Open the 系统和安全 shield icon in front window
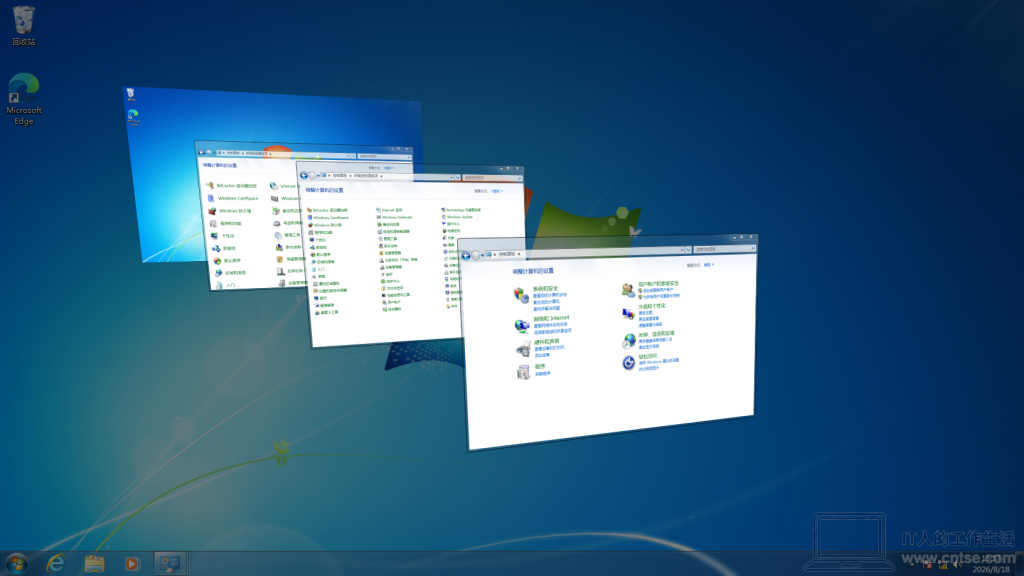The image size is (1024, 576). 520,296
